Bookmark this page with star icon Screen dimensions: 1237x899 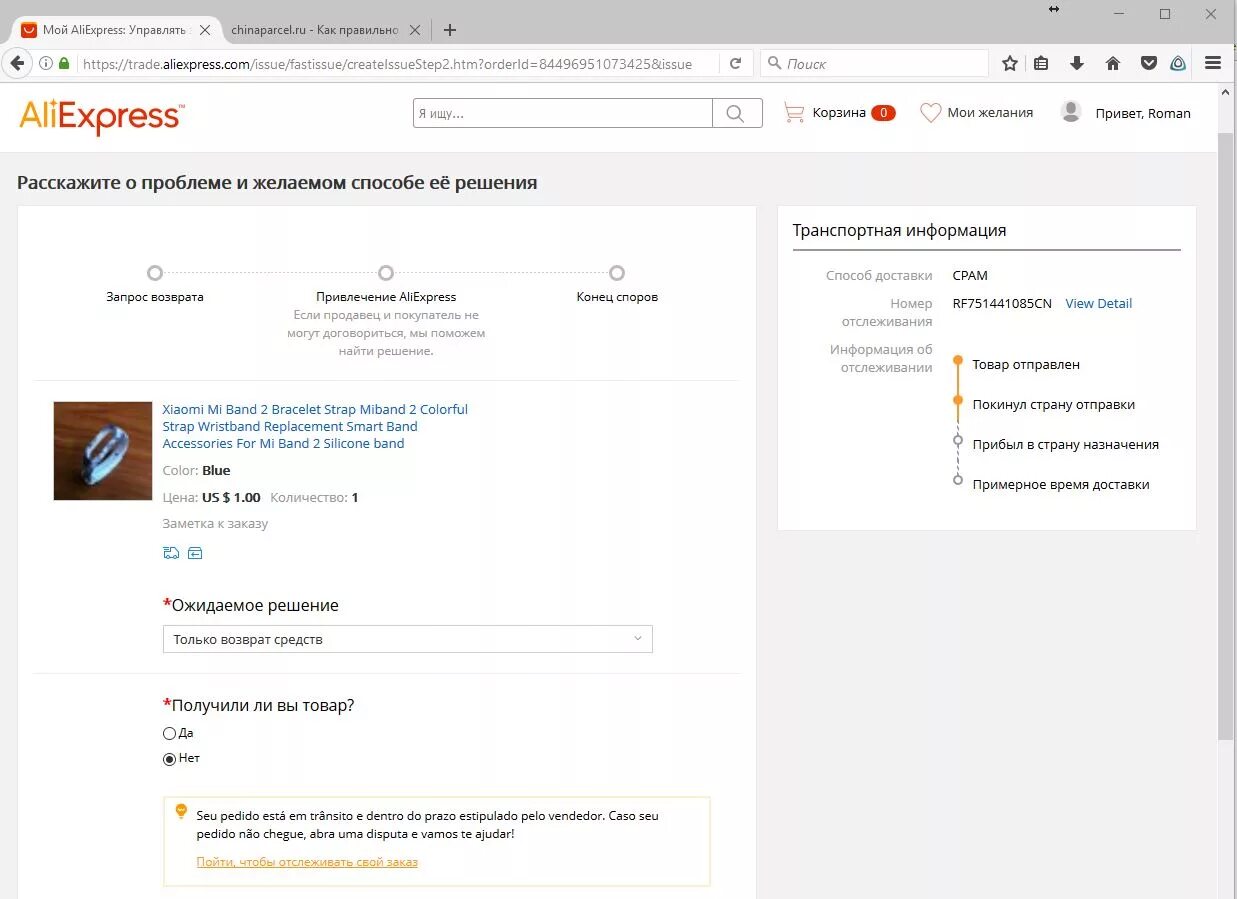1010,63
